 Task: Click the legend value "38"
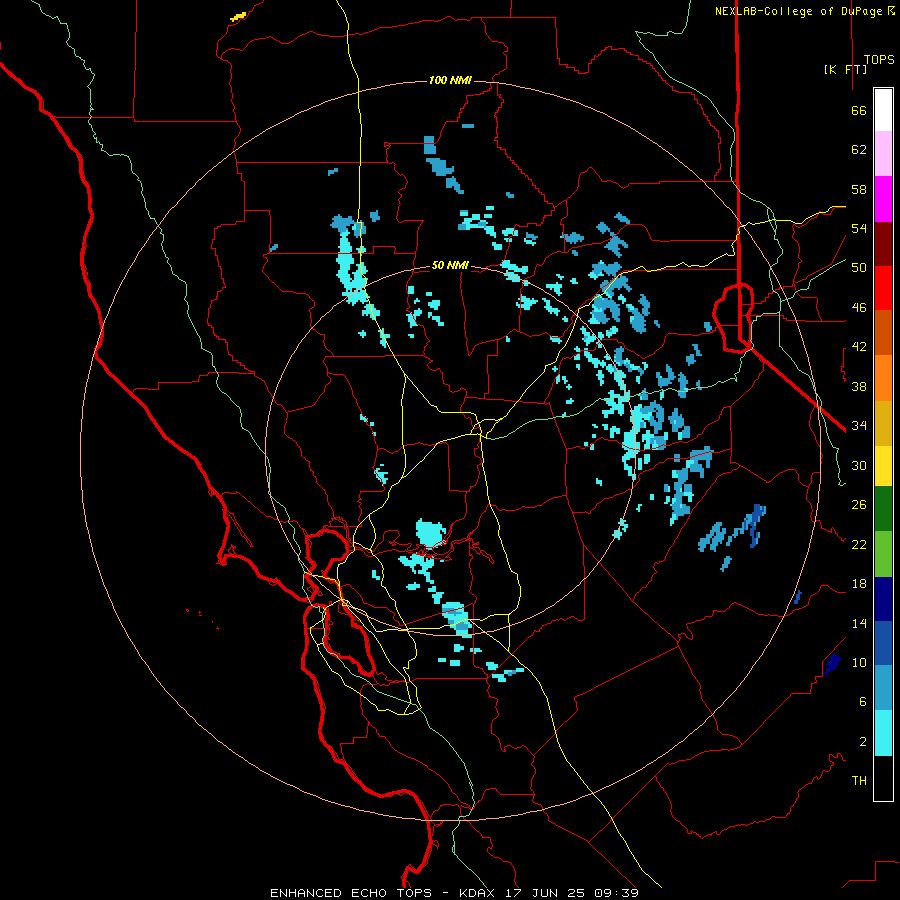(859, 387)
